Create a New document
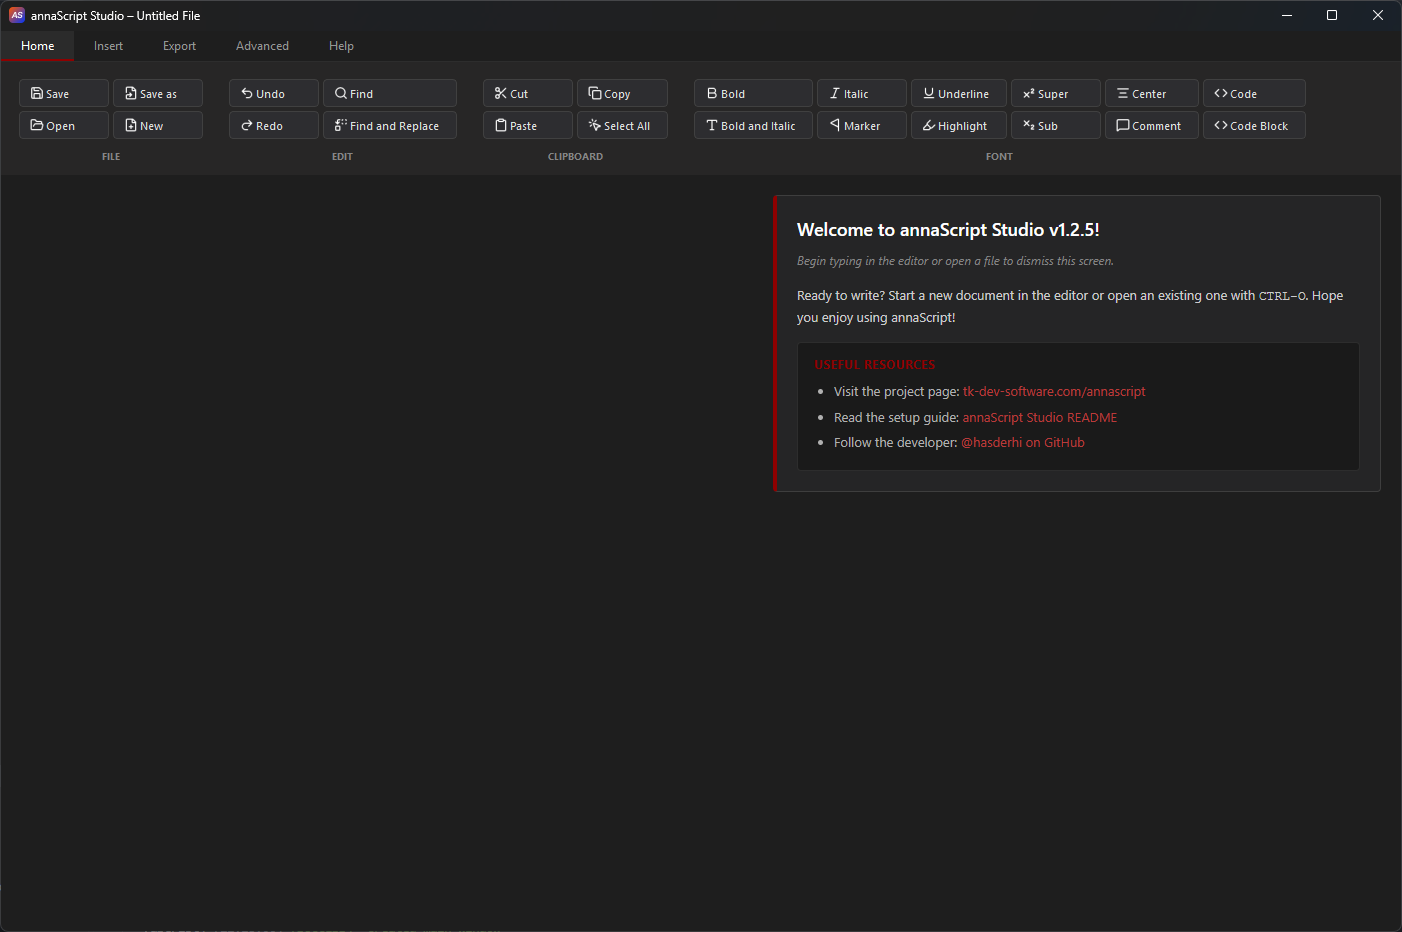Image resolution: width=1402 pixels, height=932 pixels. point(158,125)
